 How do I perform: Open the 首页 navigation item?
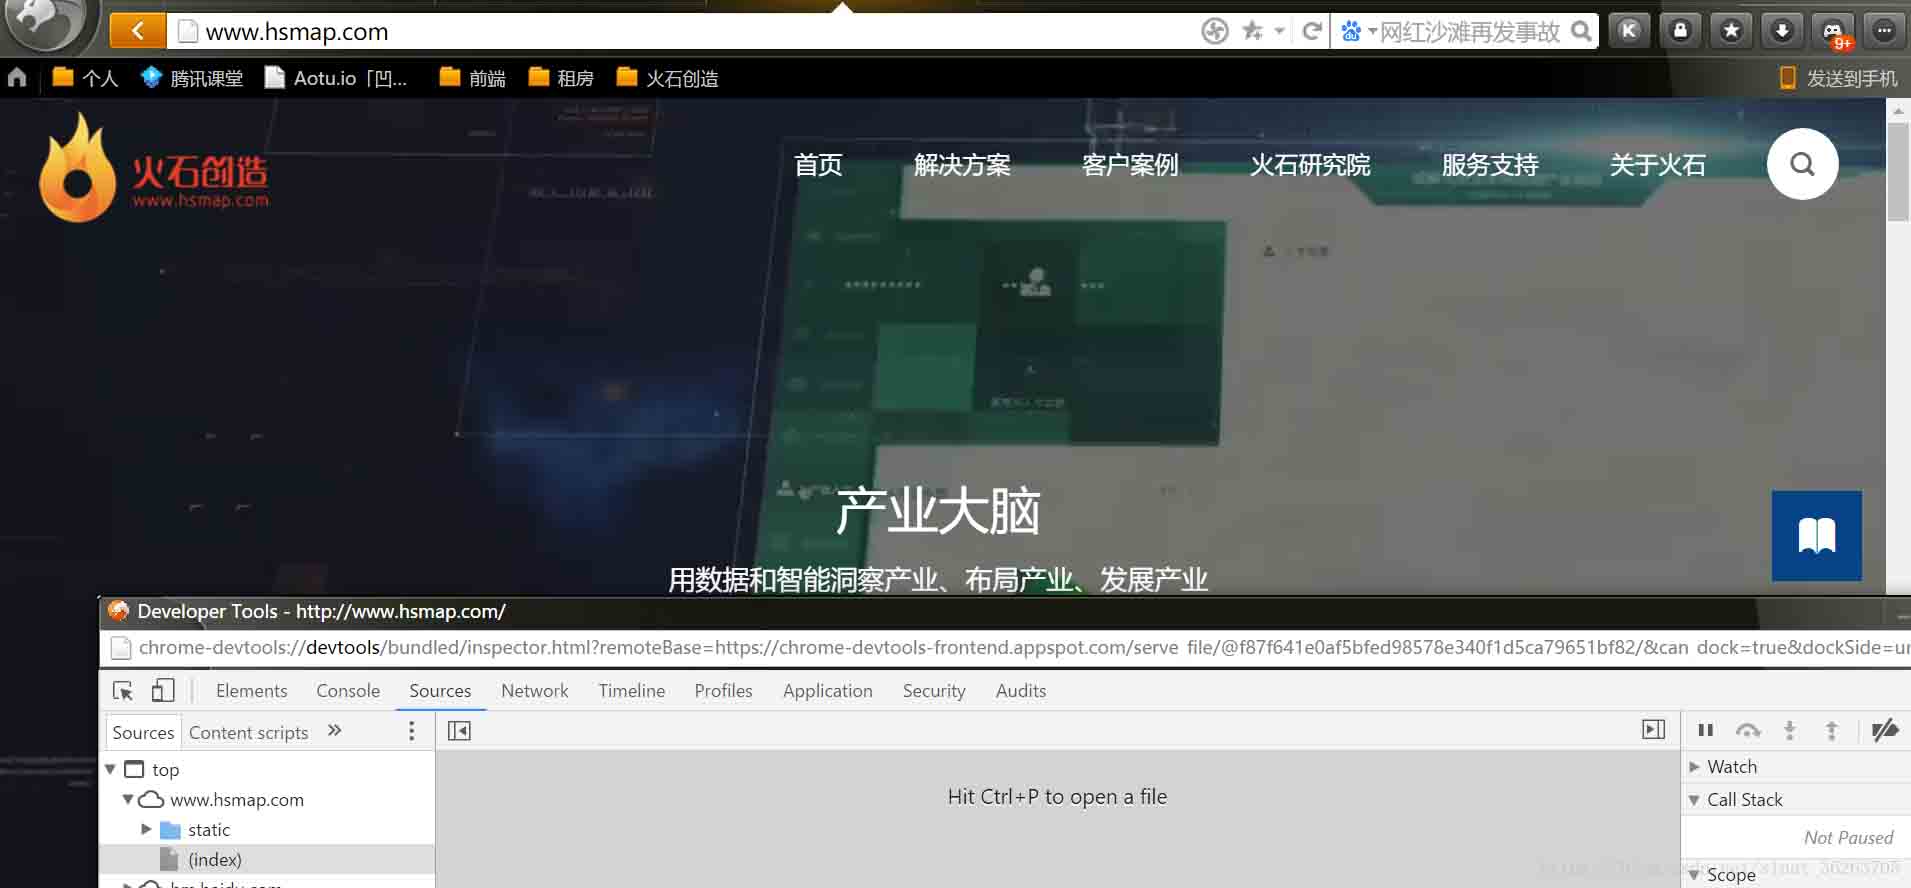818,165
